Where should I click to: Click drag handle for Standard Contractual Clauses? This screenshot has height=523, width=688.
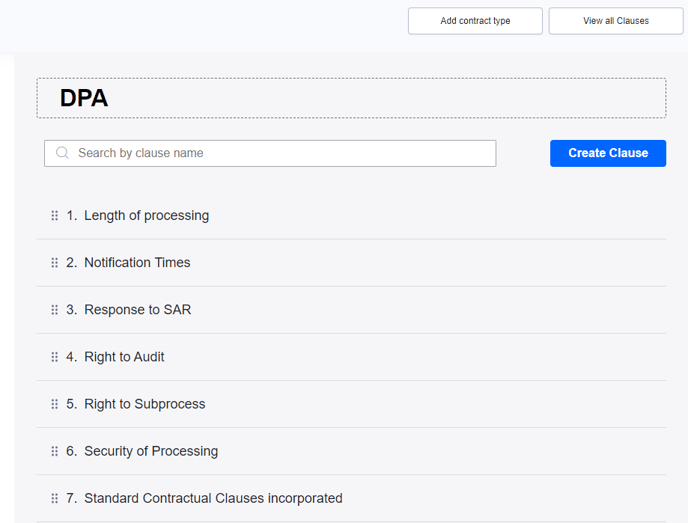coord(55,498)
